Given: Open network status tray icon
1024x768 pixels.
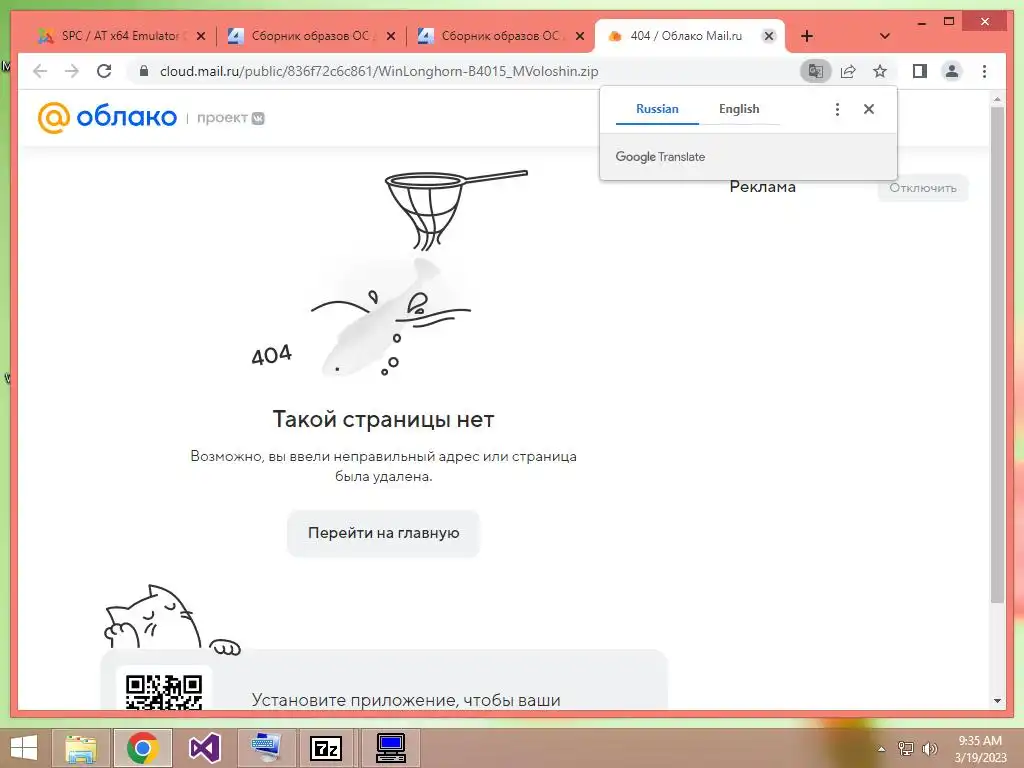Looking at the screenshot, I should 906,749.
